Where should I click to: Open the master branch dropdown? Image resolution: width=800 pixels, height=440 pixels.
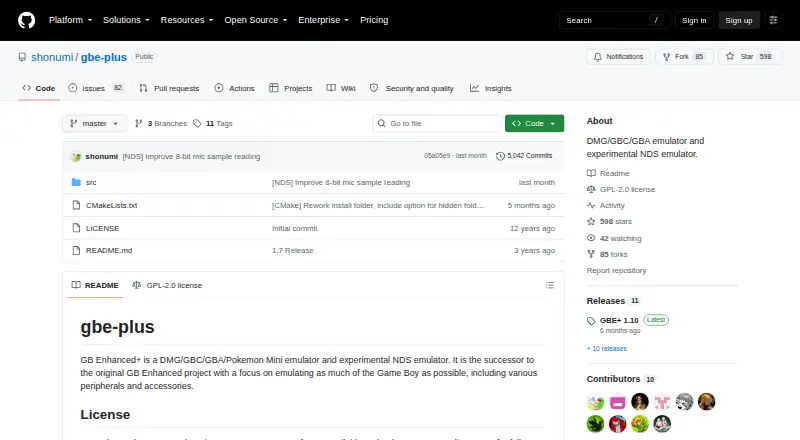tap(94, 124)
